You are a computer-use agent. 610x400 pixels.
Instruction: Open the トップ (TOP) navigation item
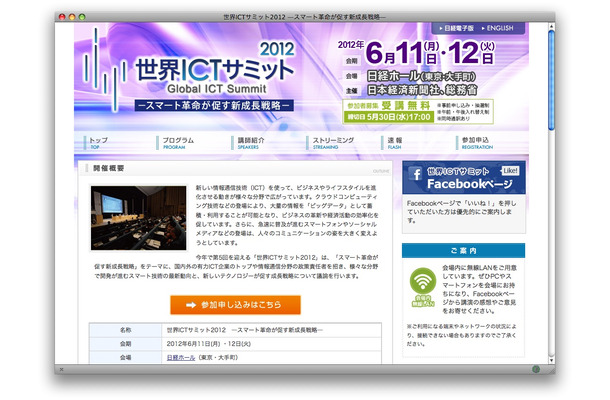[x=98, y=143]
